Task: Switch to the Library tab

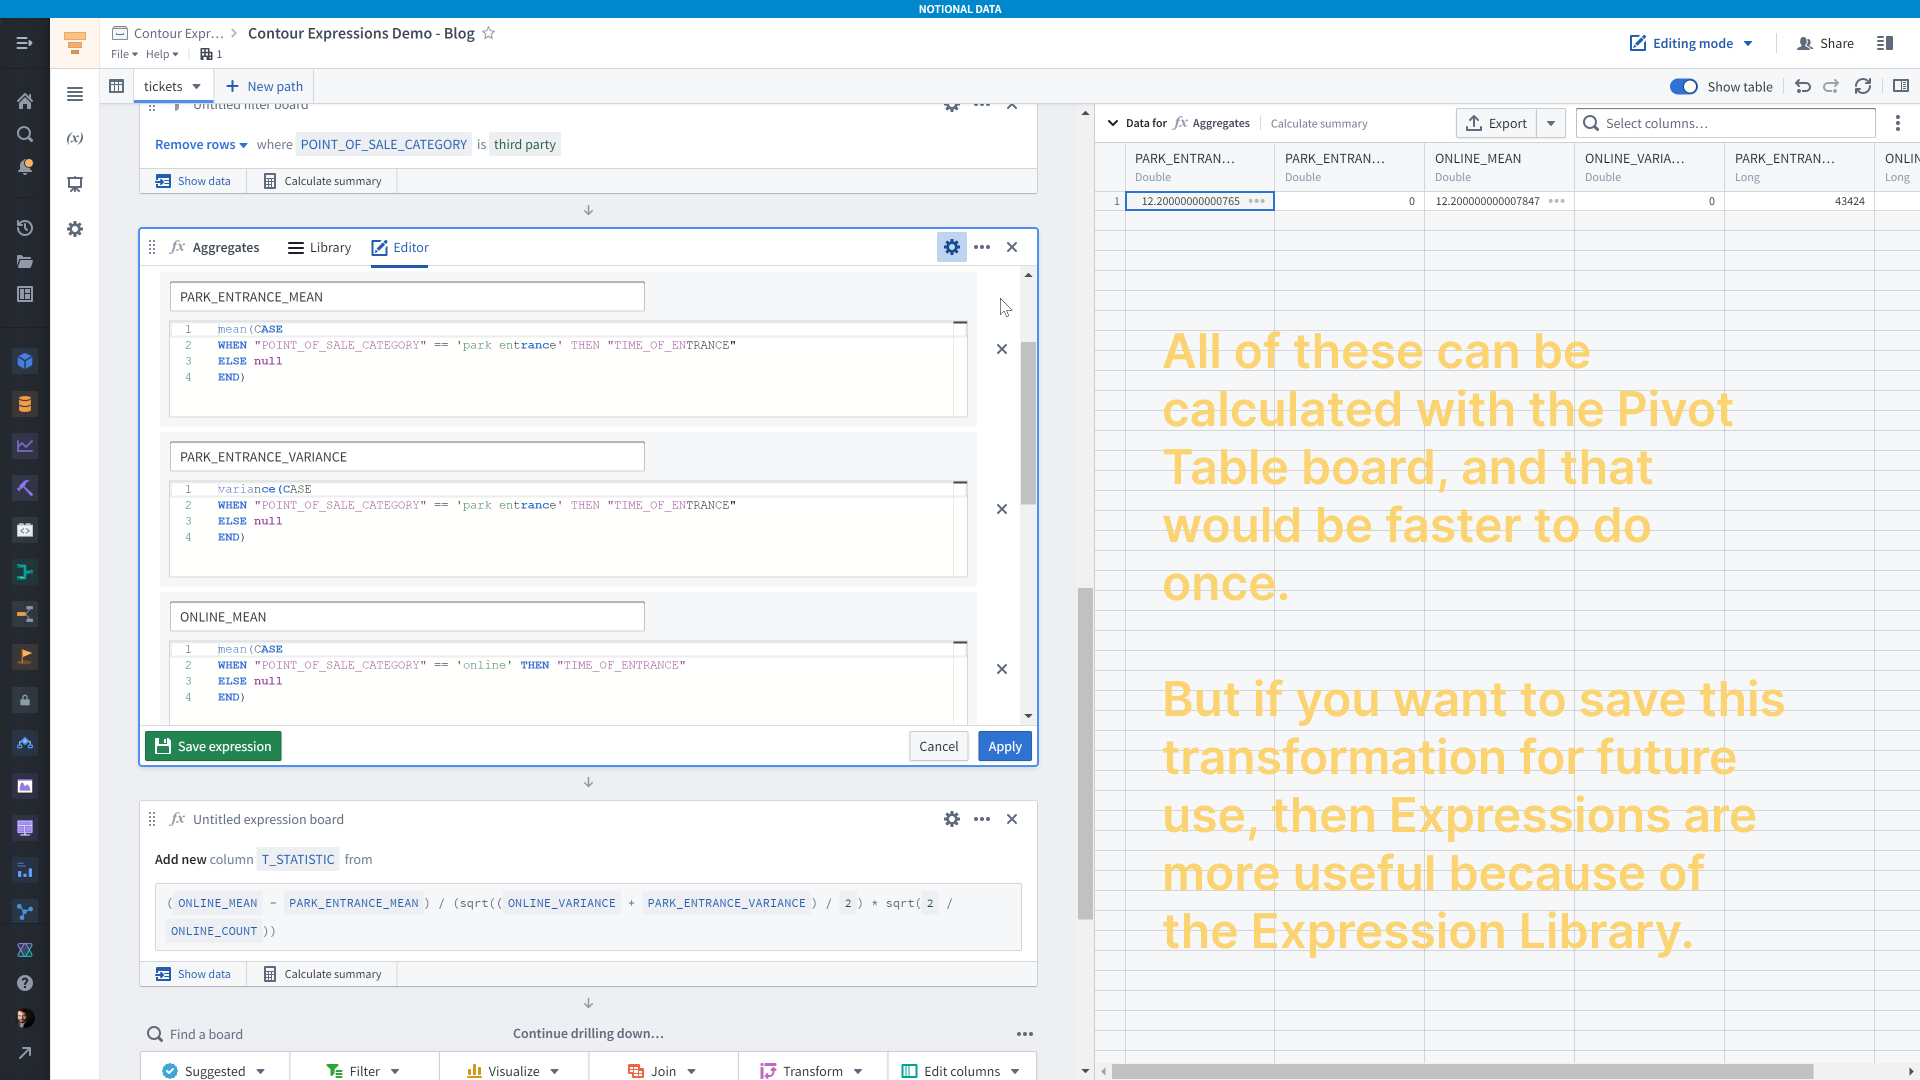Action: pyautogui.click(x=319, y=247)
